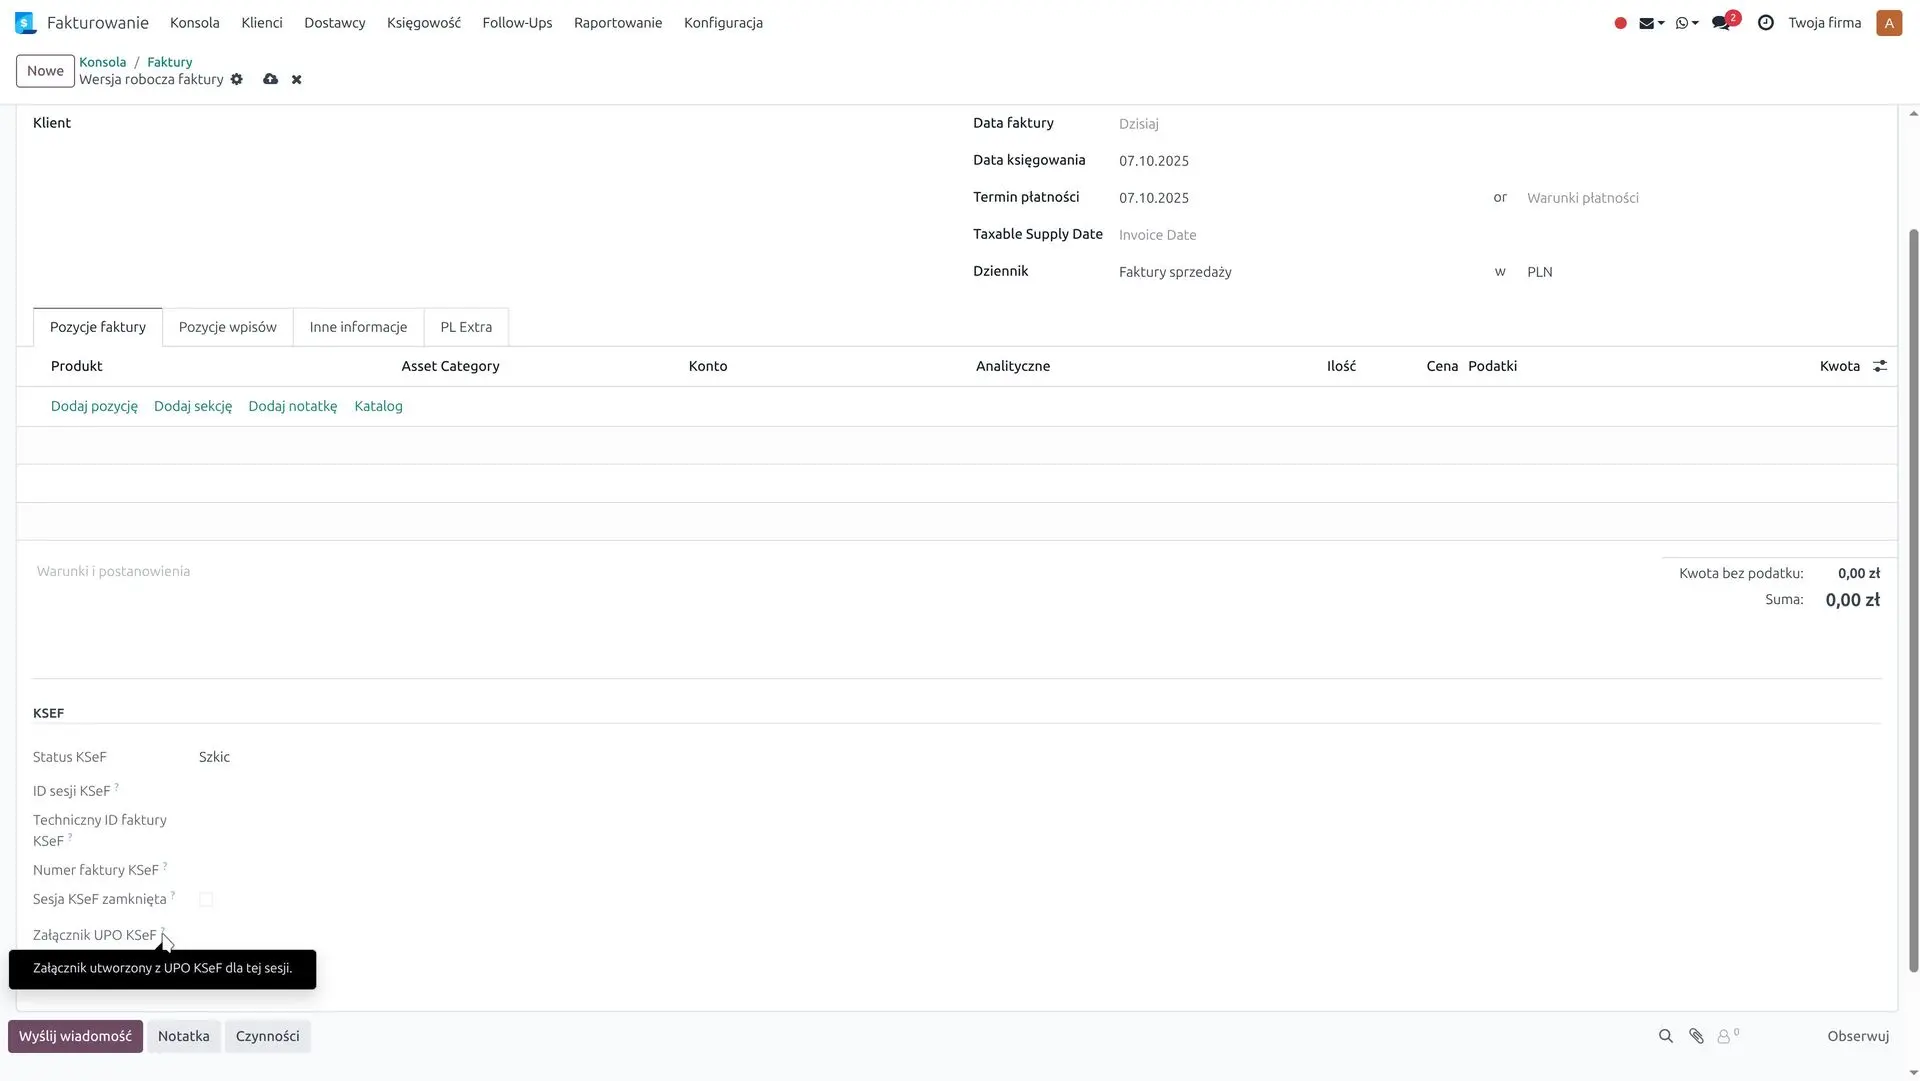This screenshot has height=1081, width=1920.
Task: Discard changes with the X icon
Action: pos(297,80)
